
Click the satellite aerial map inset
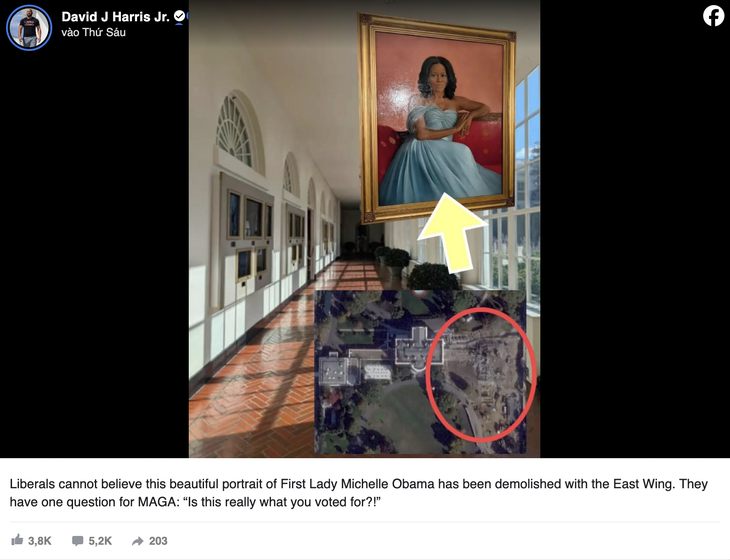(x=420, y=371)
